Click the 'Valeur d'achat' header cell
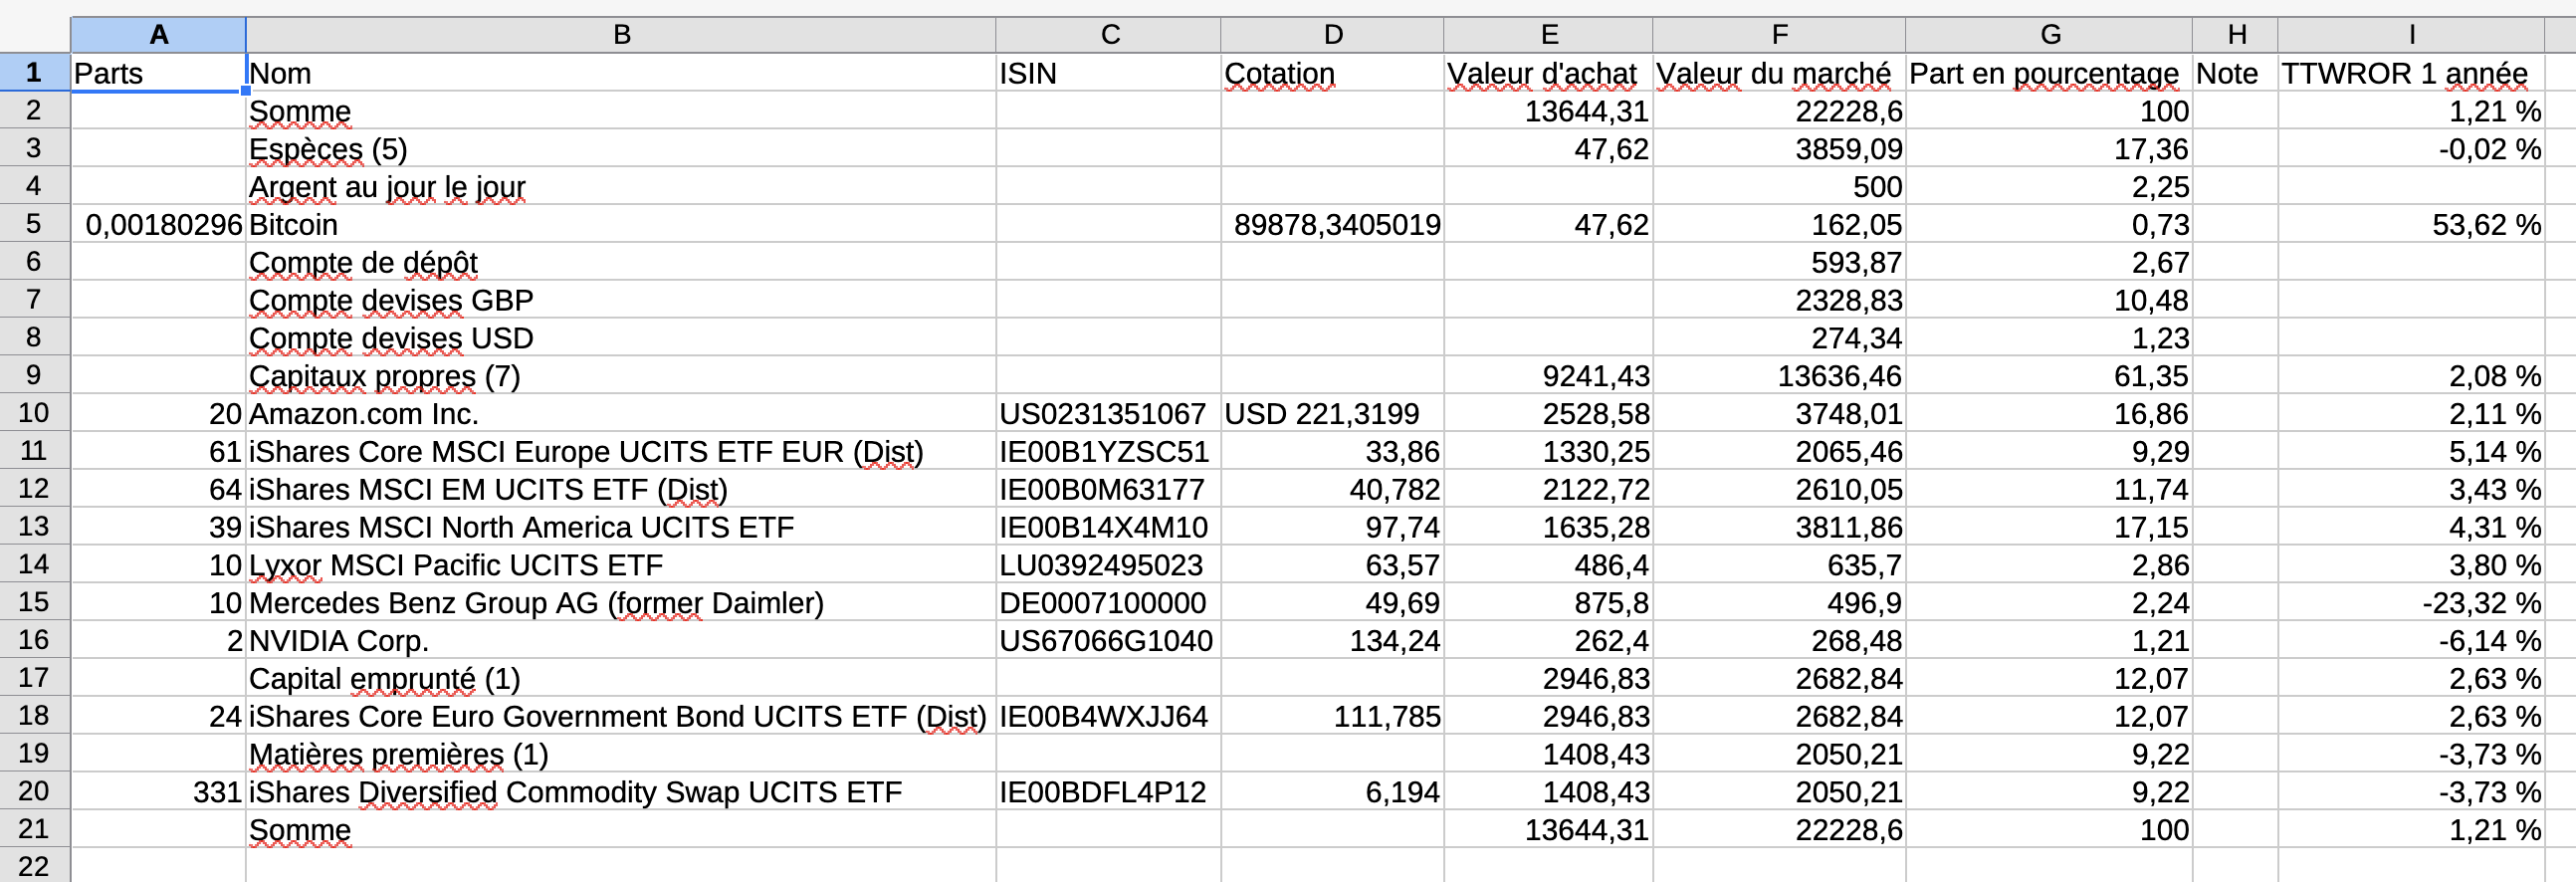Image resolution: width=2576 pixels, height=882 pixels. [1549, 73]
